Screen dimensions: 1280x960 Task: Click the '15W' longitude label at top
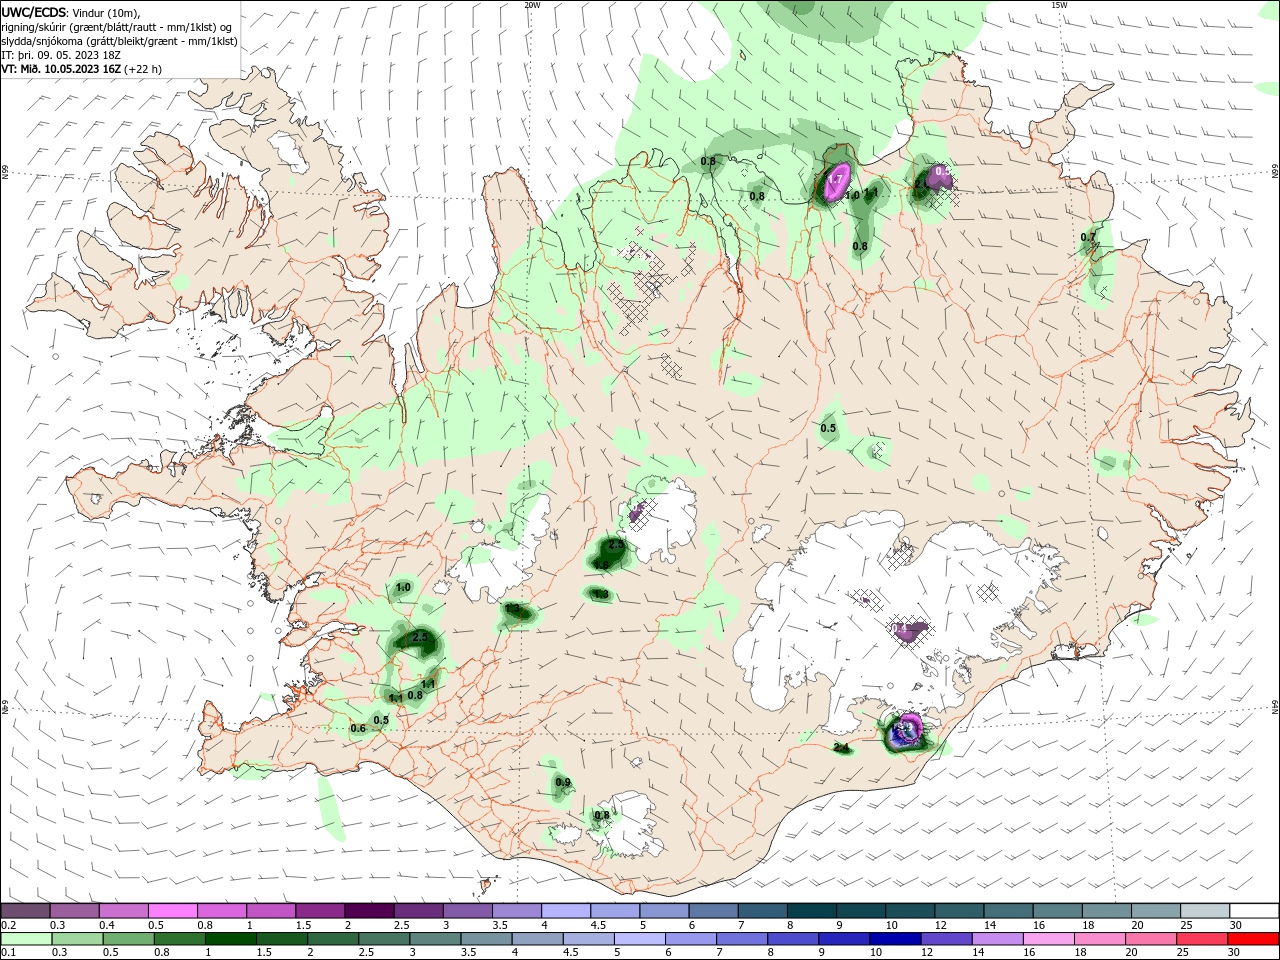pos(1059,5)
